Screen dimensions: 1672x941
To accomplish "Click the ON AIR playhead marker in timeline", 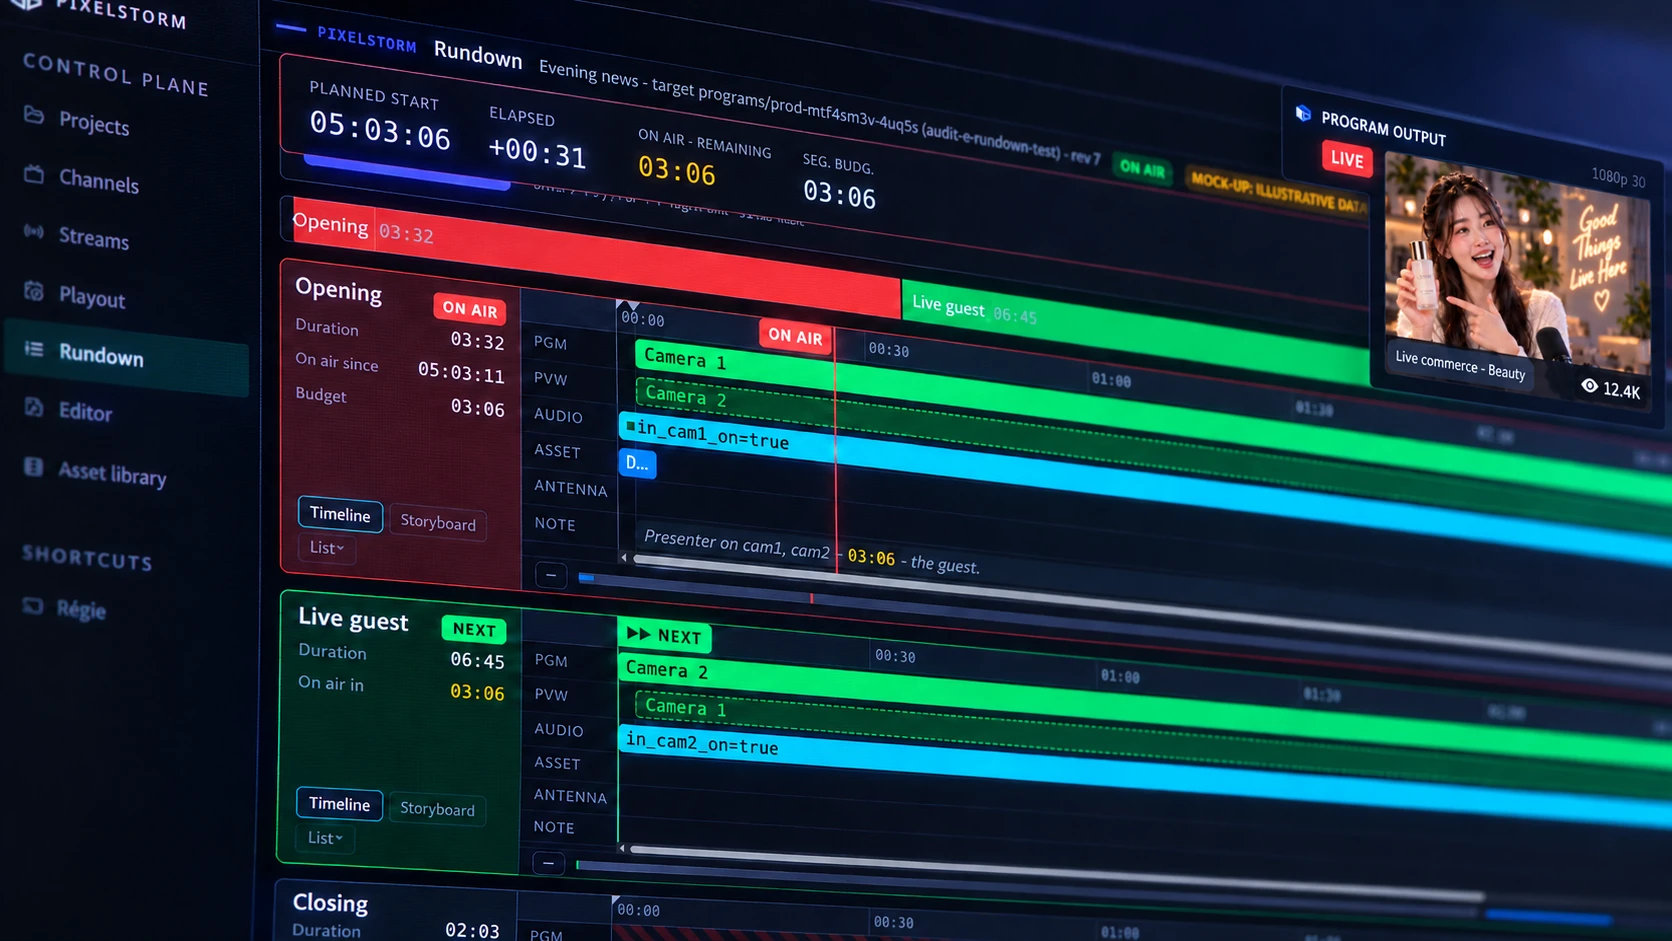I will pos(795,337).
